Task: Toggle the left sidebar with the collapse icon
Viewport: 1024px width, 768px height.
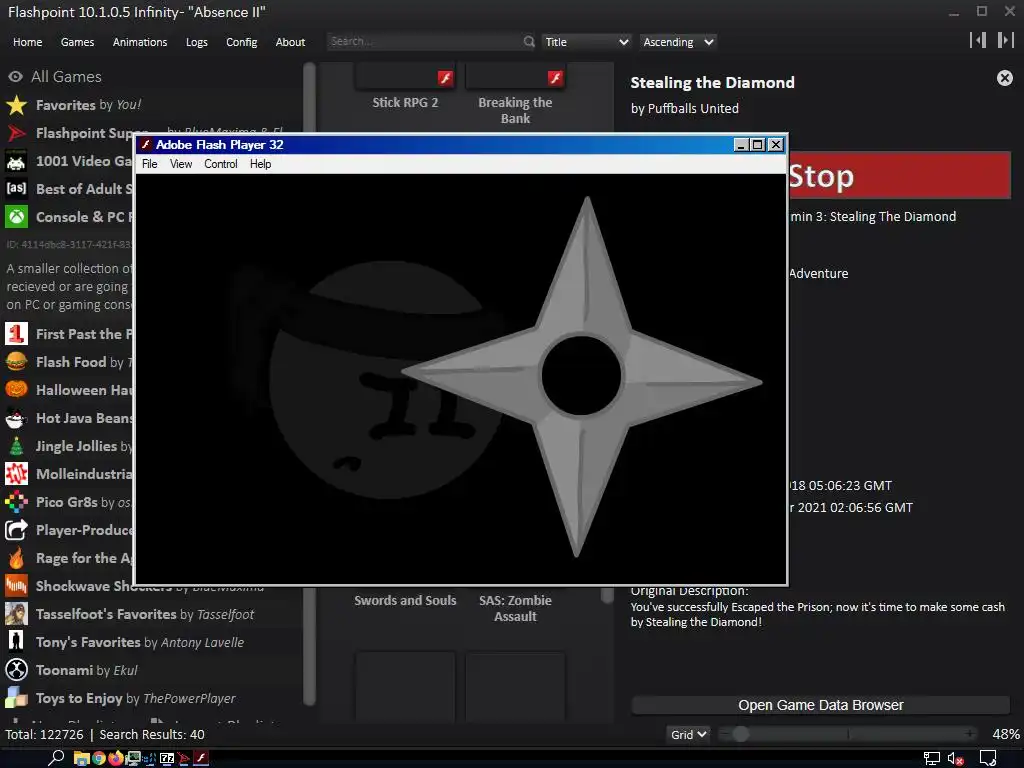Action: pyautogui.click(x=978, y=40)
